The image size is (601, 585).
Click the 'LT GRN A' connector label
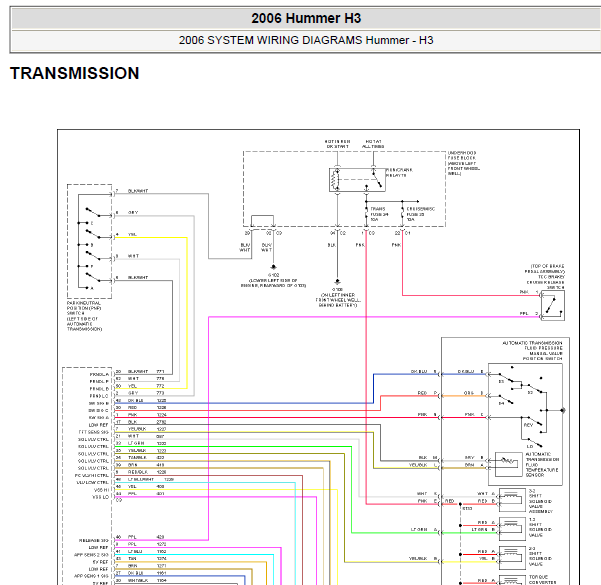[424, 529]
